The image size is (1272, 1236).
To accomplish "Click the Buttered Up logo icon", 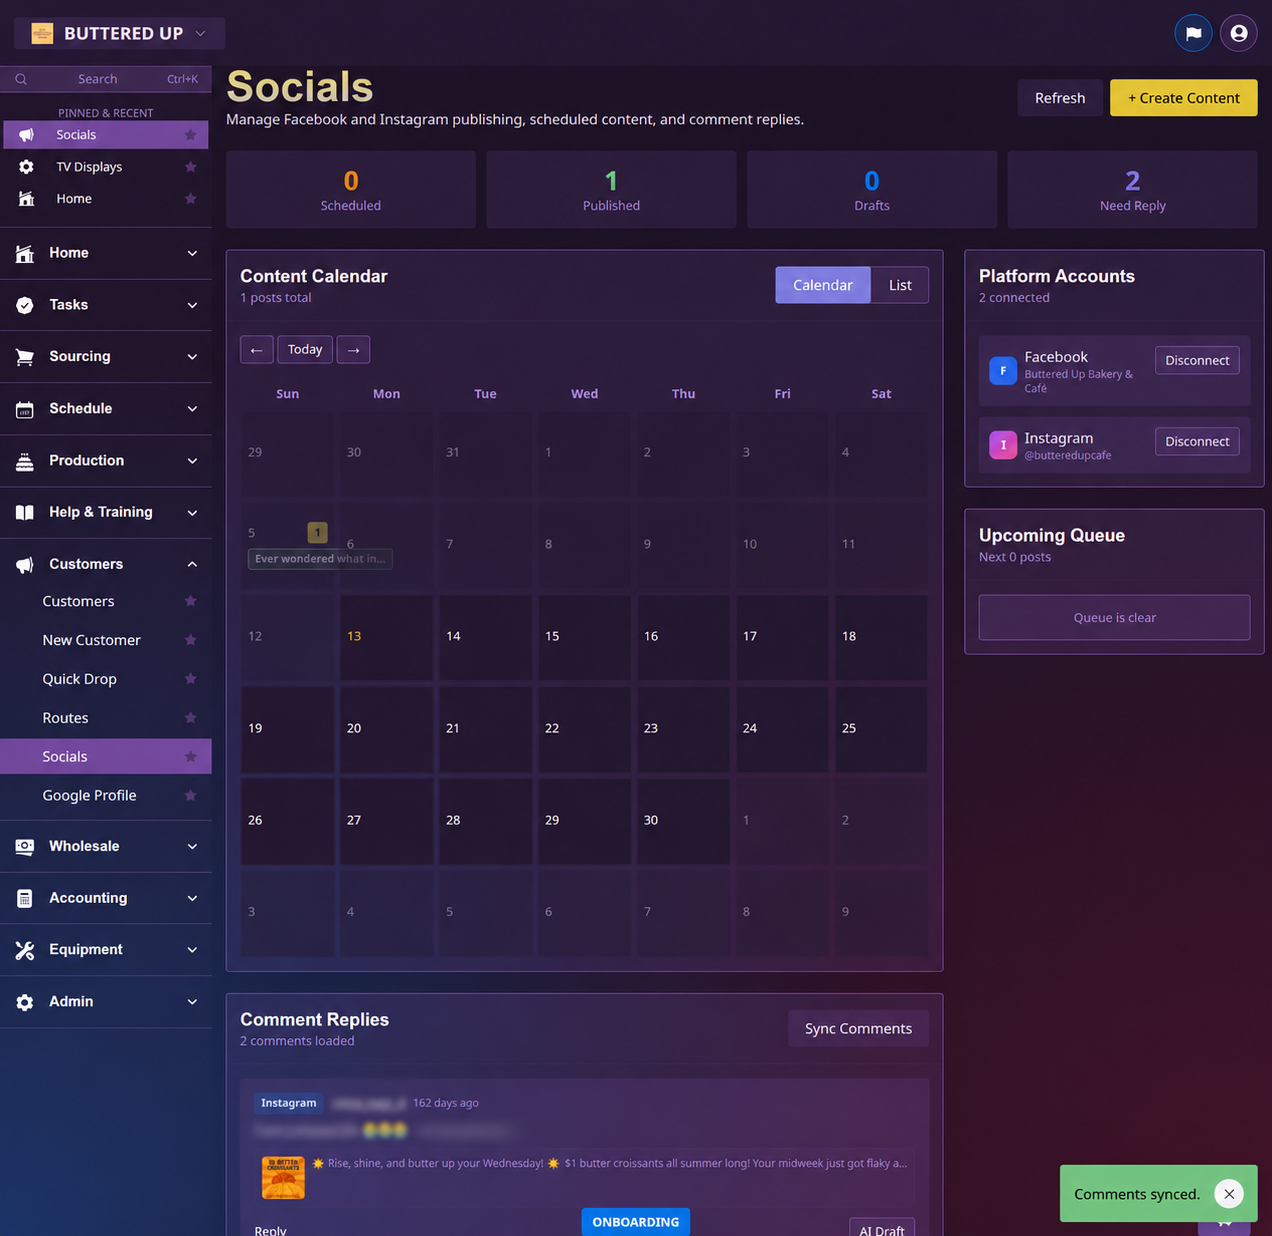I will point(42,33).
